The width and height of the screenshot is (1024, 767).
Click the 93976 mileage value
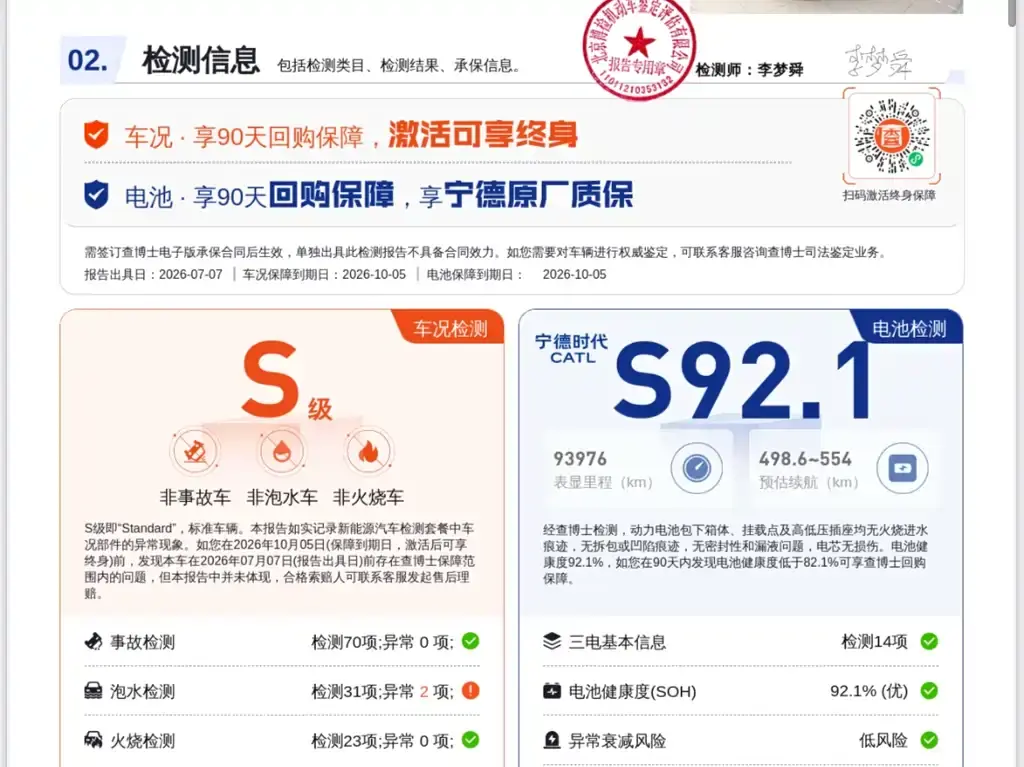tap(580, 459)
